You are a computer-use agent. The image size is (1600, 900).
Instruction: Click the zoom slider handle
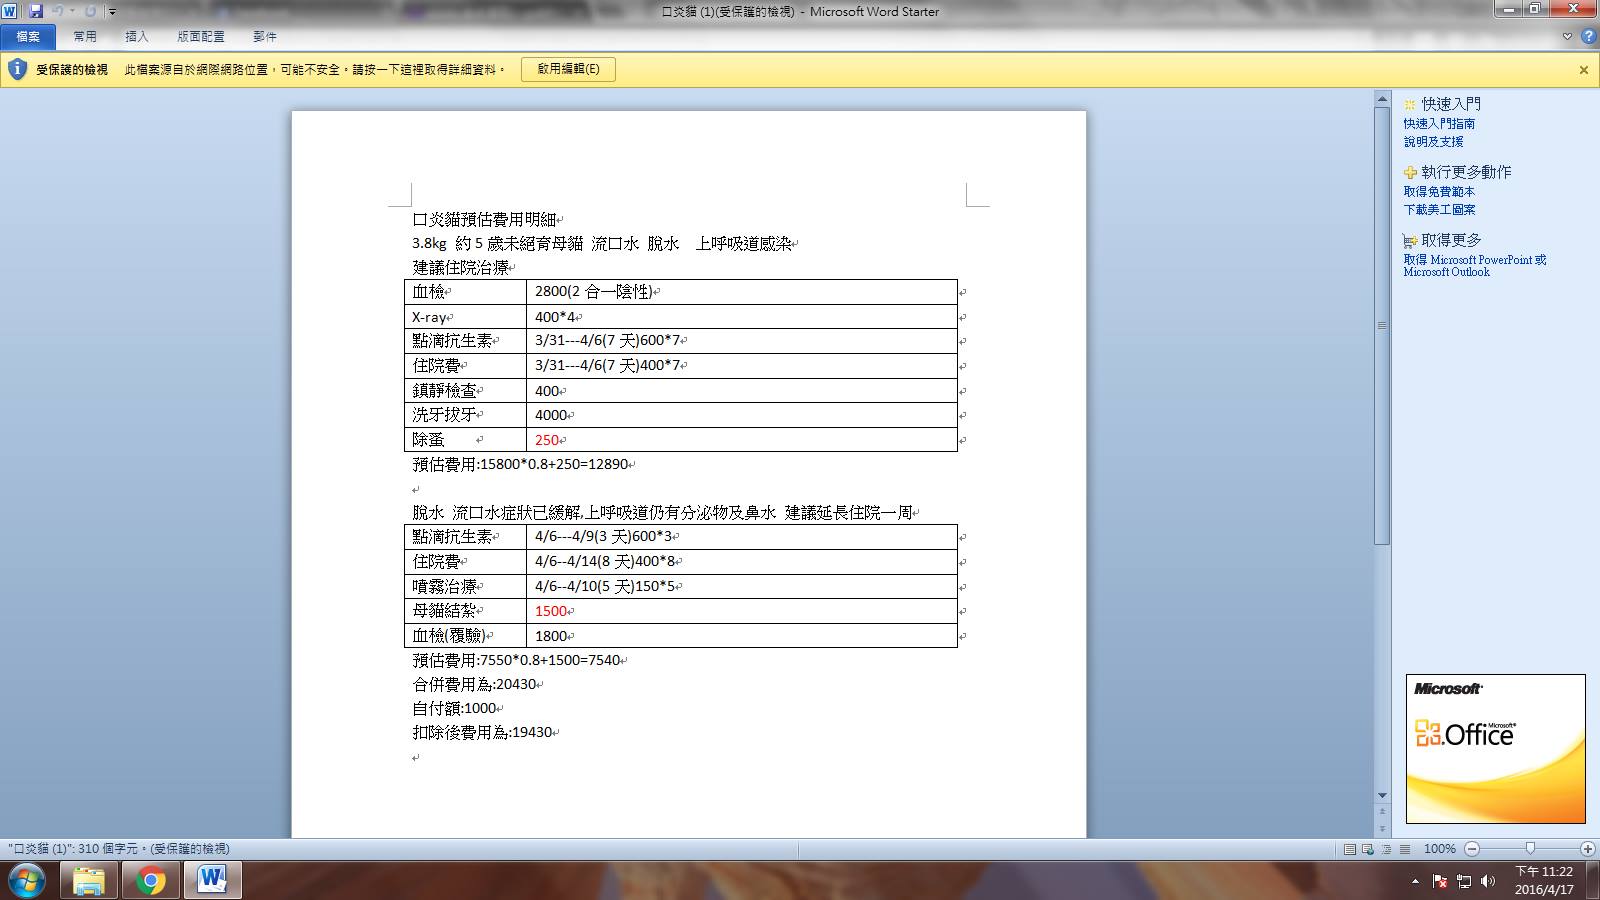point(1530,849)
